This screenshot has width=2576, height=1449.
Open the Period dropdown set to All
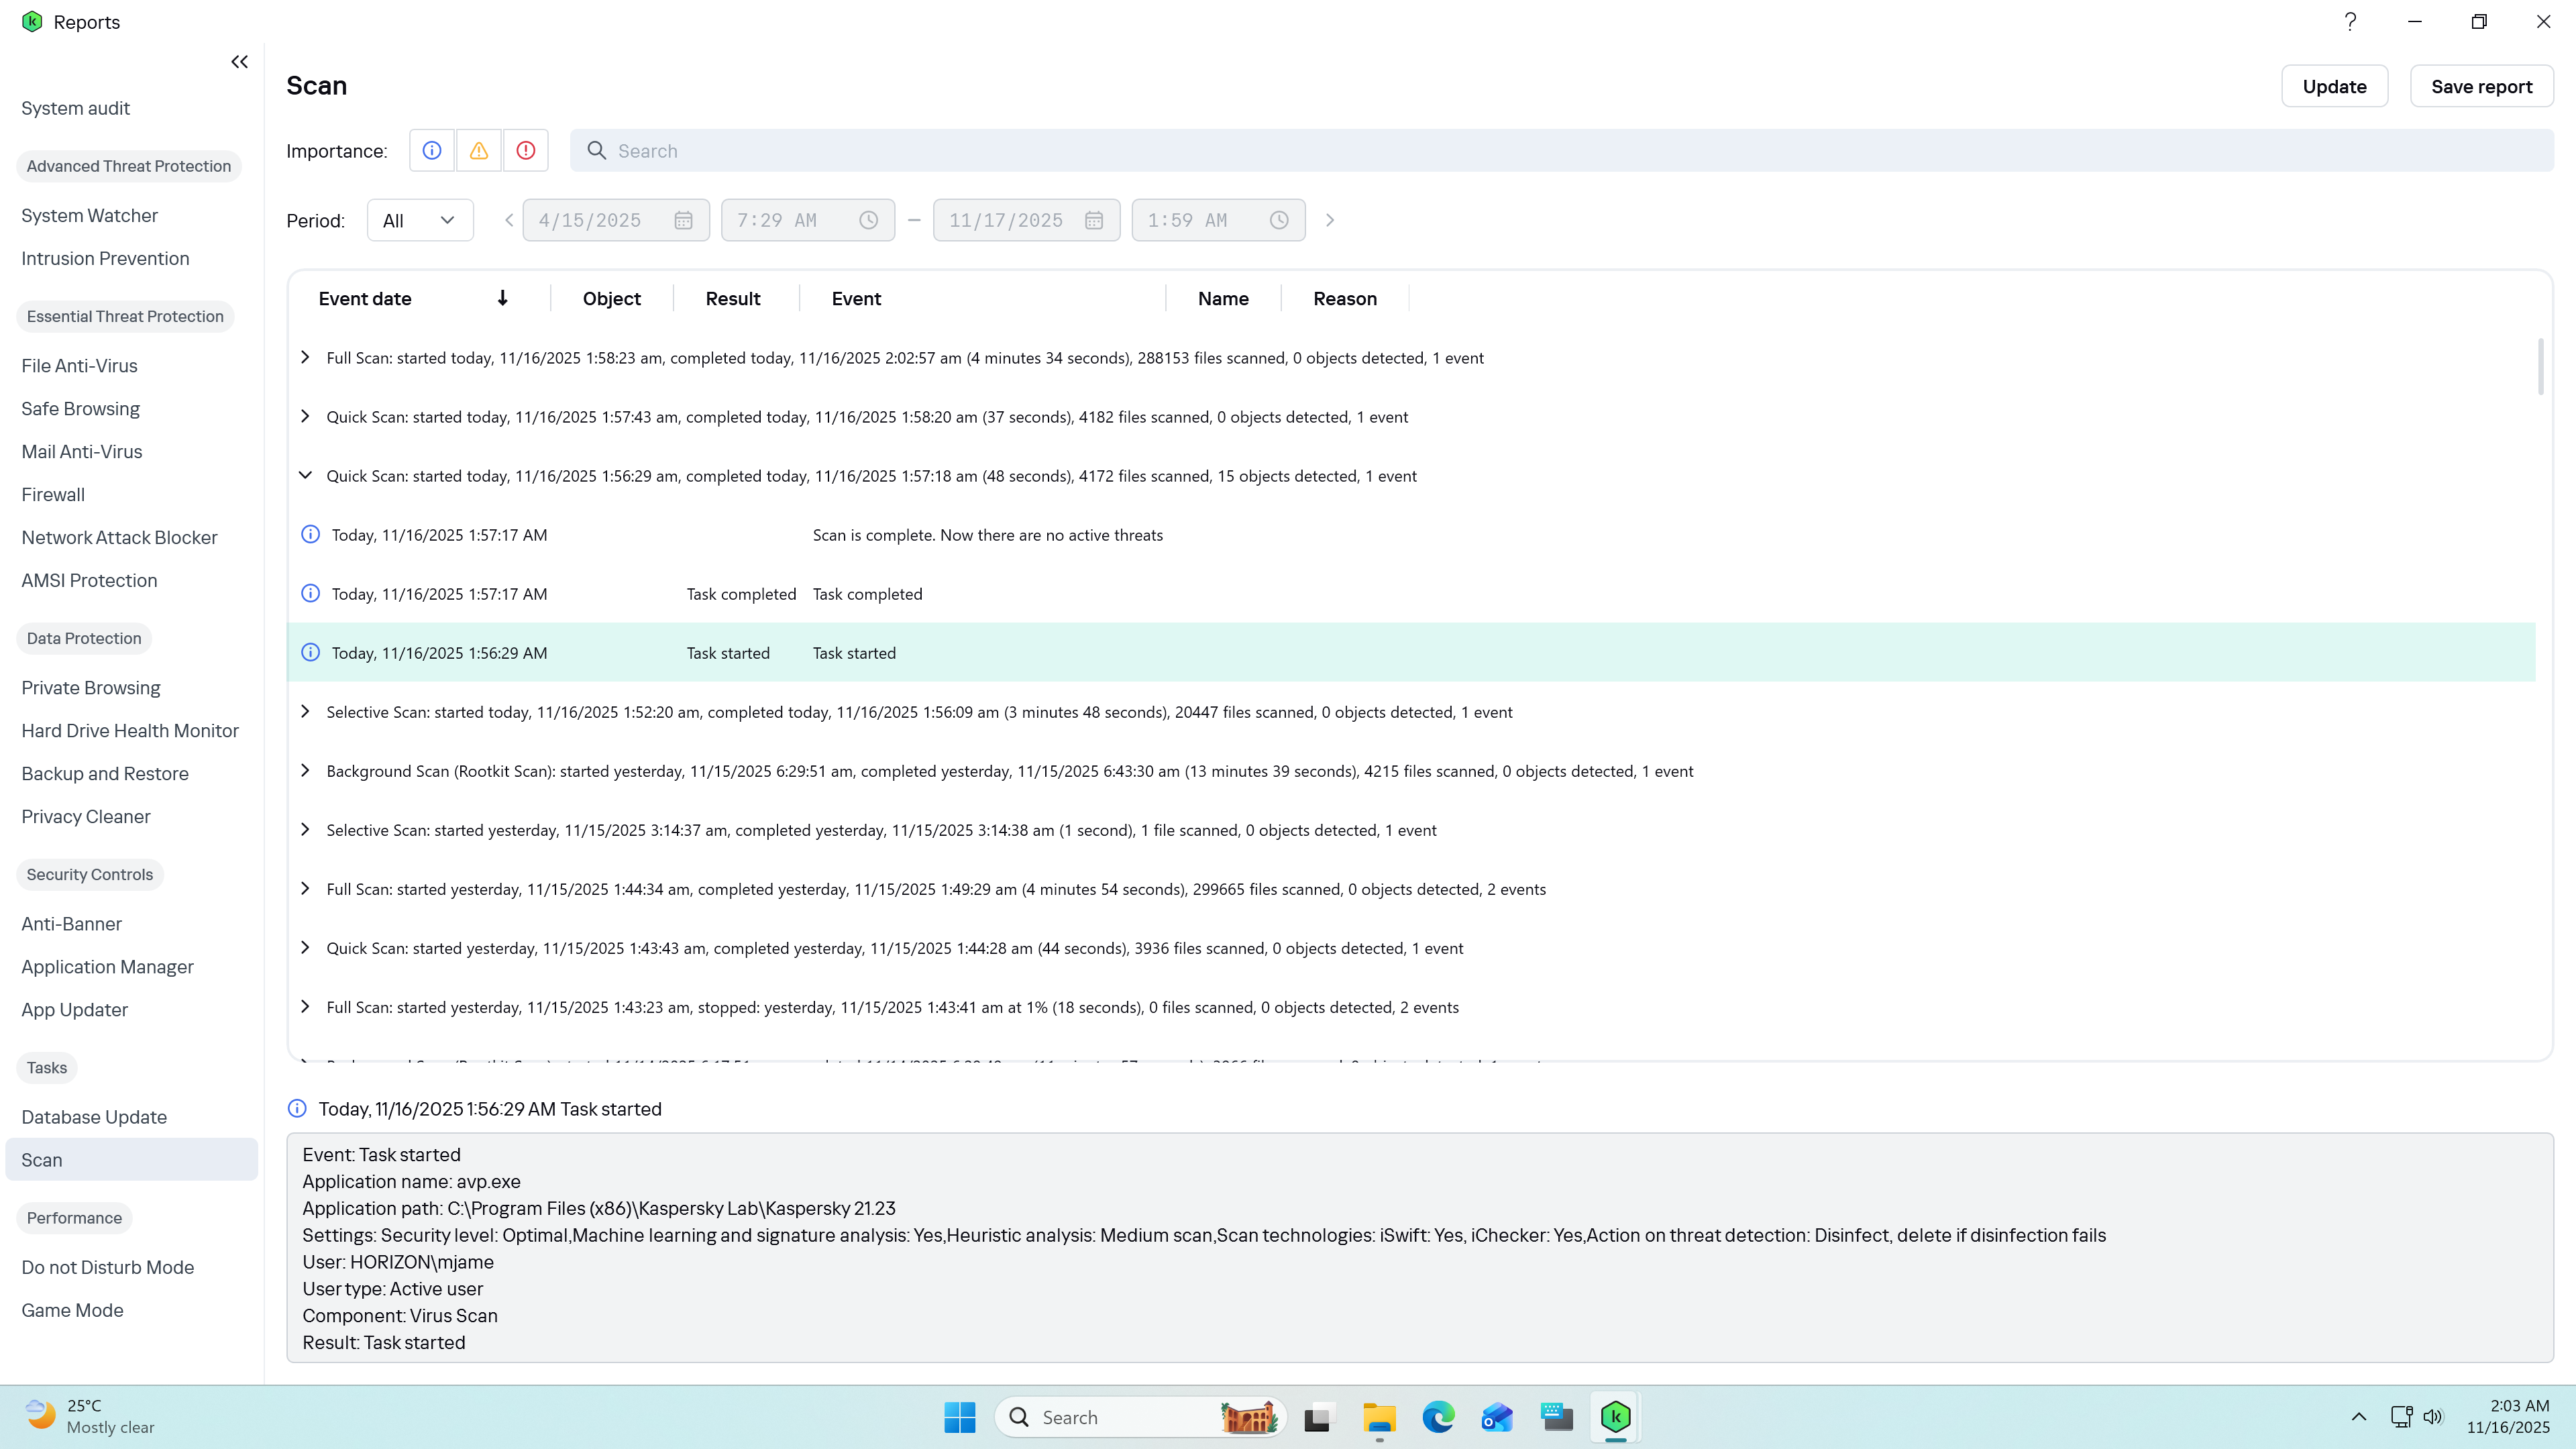(420, 220)
